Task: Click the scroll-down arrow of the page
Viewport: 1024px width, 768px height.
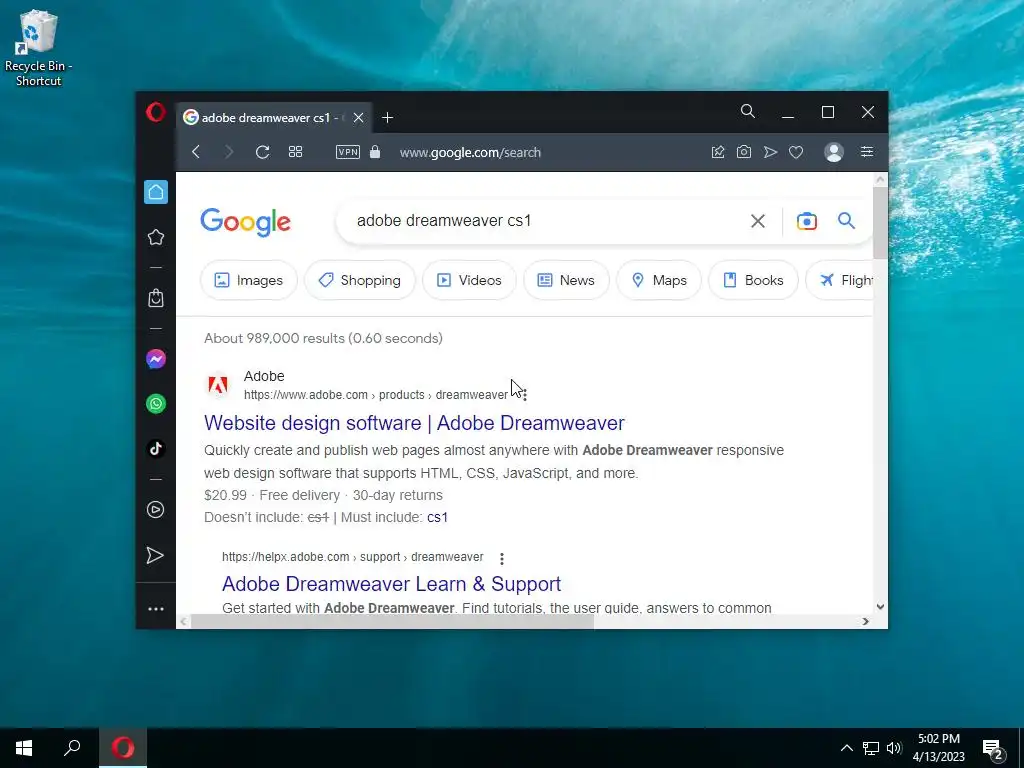Action: [880, 607]
